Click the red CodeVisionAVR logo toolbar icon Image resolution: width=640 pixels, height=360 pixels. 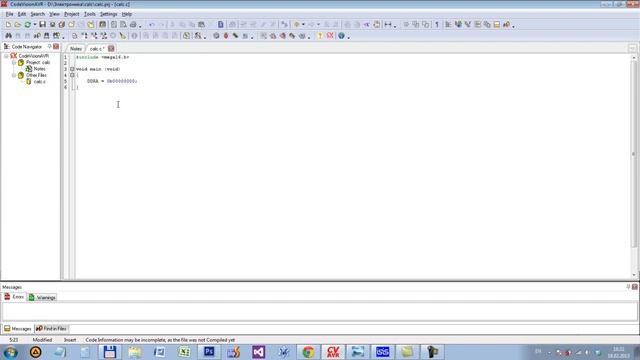330,36
